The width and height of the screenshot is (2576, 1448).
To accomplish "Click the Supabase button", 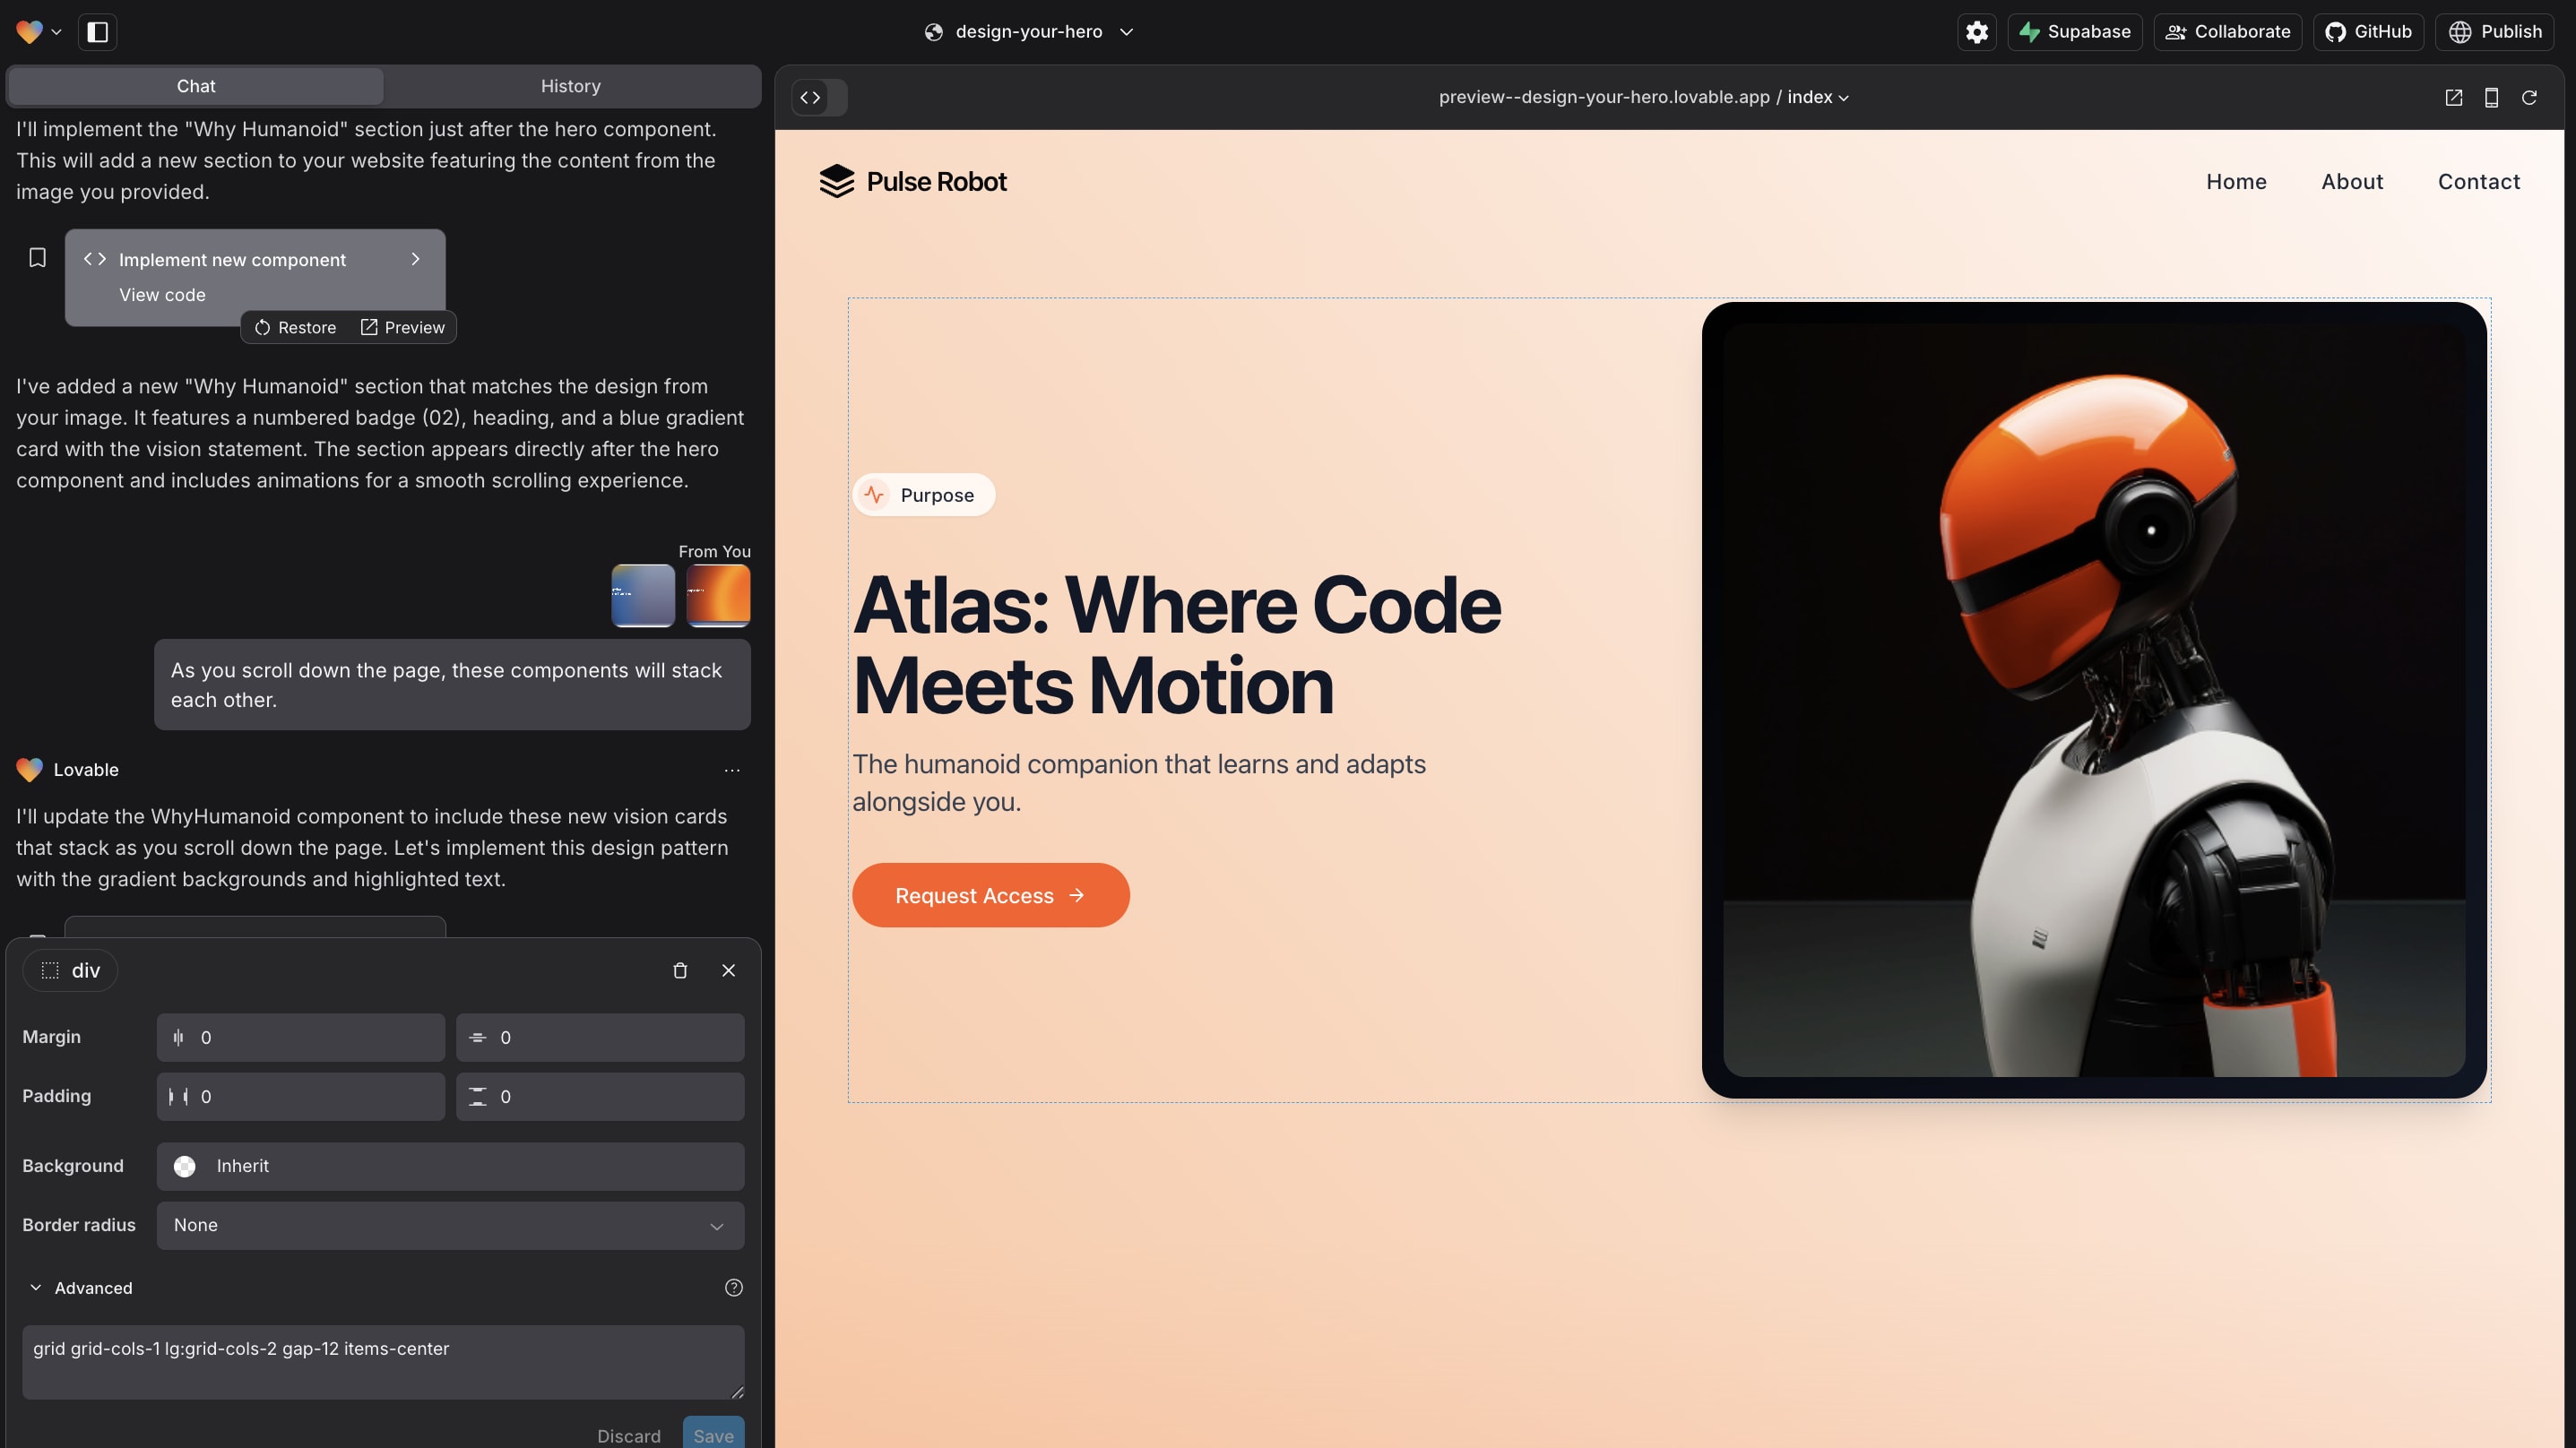I will point(2074,32).
